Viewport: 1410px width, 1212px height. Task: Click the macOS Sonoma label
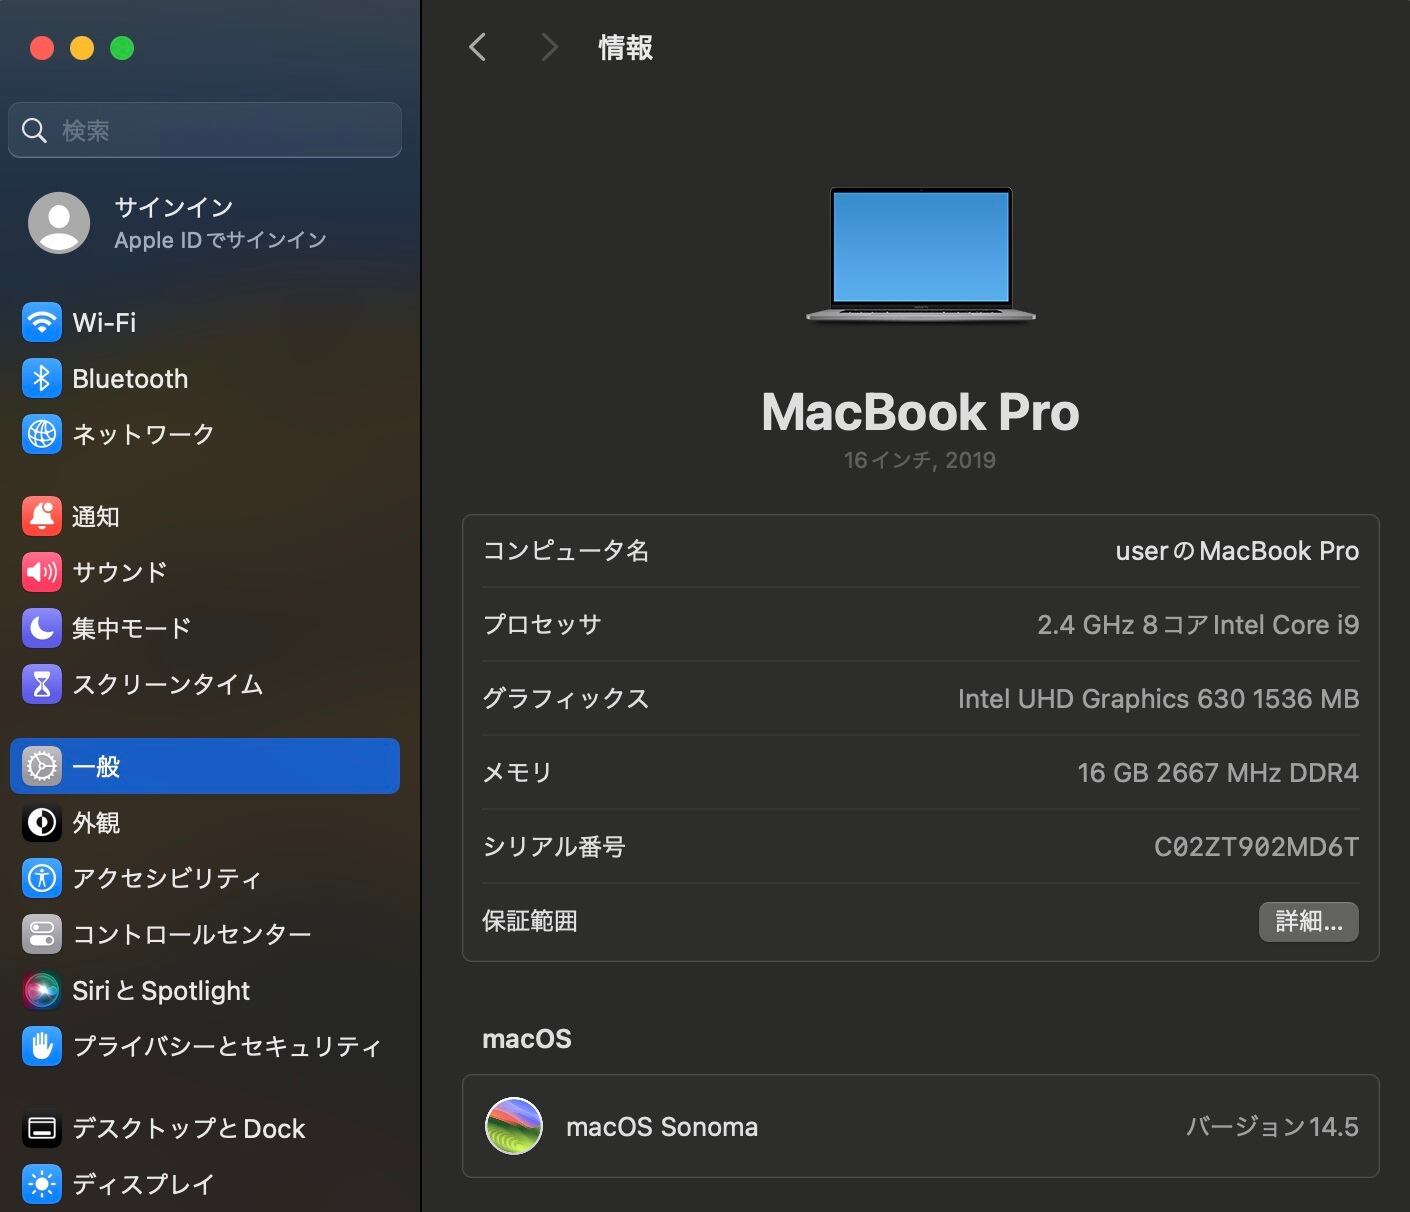click(662, 1127)
